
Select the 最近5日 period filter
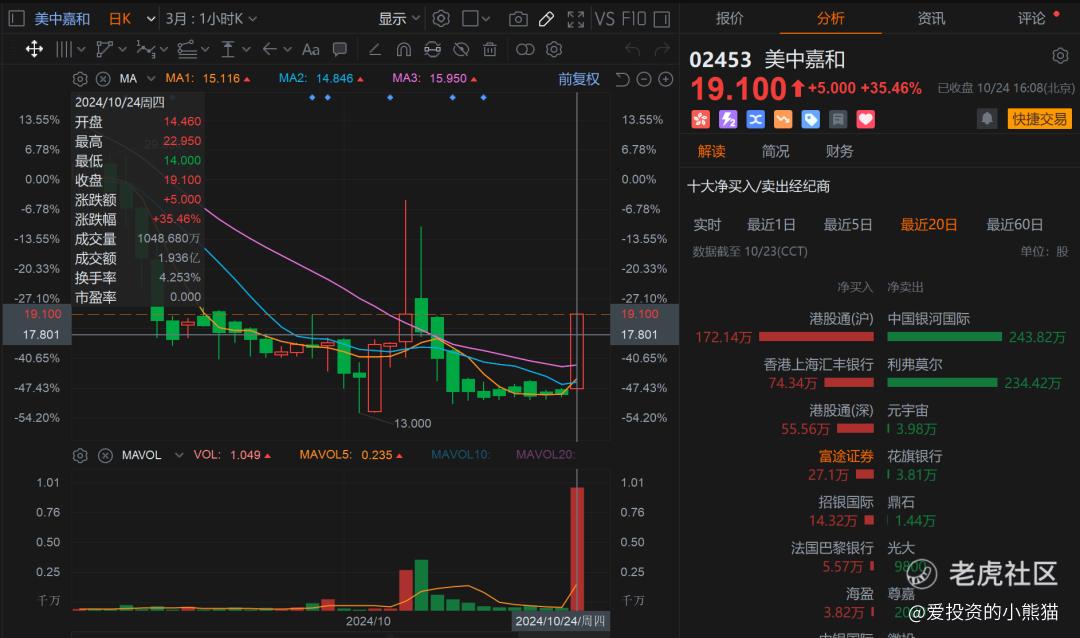pyautogui.click(x=848, y=225)
